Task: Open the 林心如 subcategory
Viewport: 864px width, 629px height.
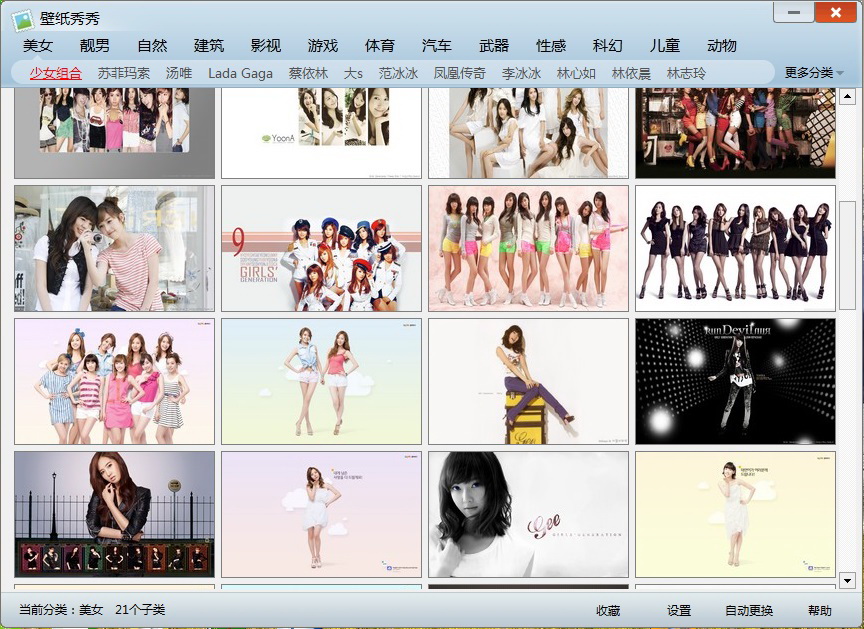Action: pyautogui.click(x=576, y=73)
